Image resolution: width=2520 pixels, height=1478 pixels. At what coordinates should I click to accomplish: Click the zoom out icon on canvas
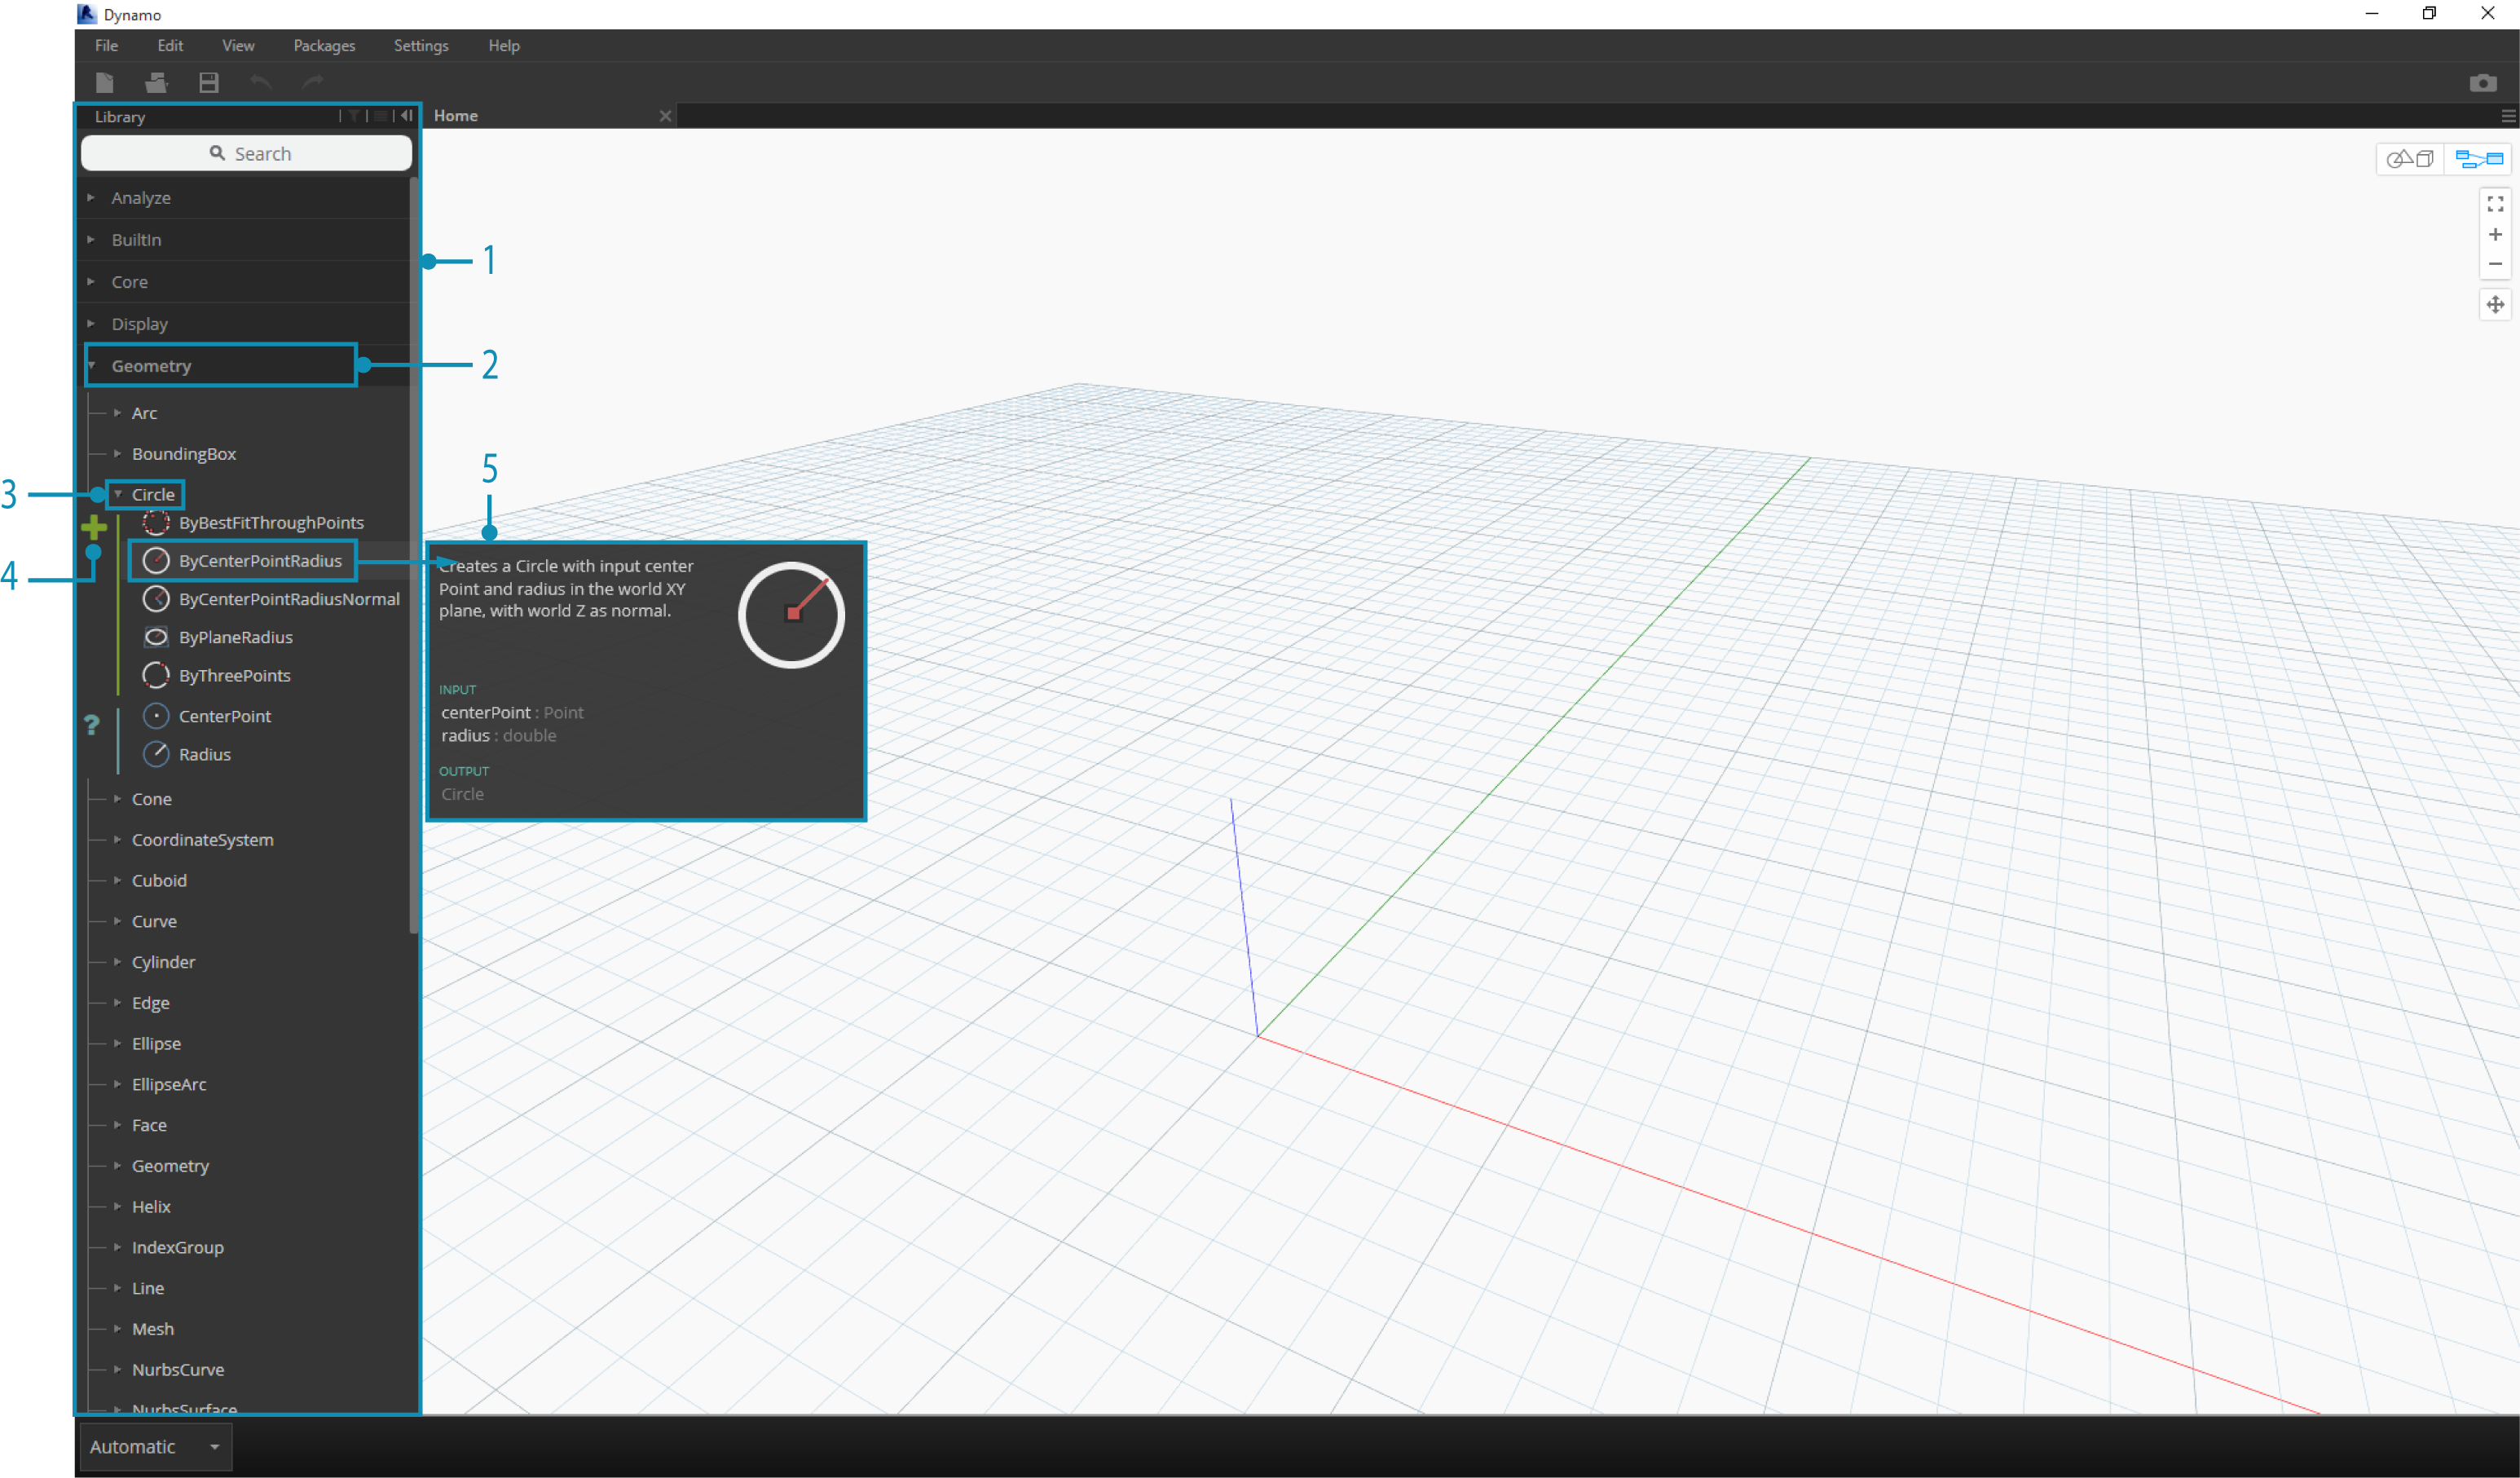tap(2496, 267)
